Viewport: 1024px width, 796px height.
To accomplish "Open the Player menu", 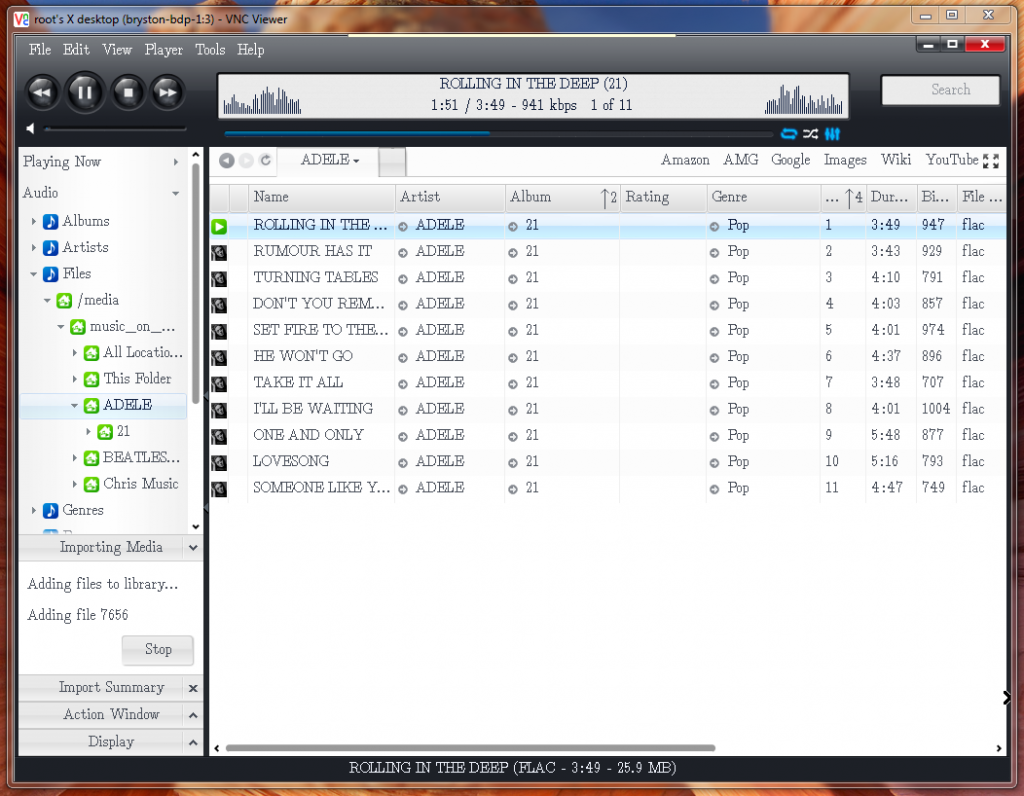I will tap(163, 50).
